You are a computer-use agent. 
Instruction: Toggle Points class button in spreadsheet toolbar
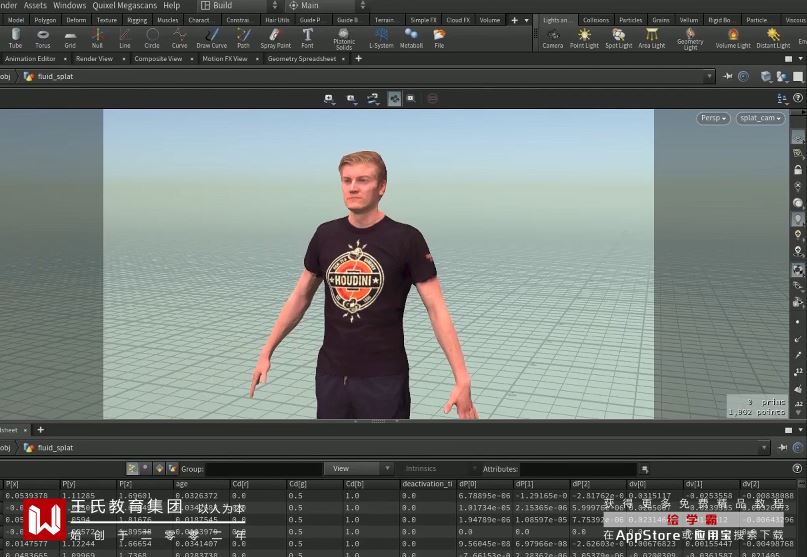[133, 468]
